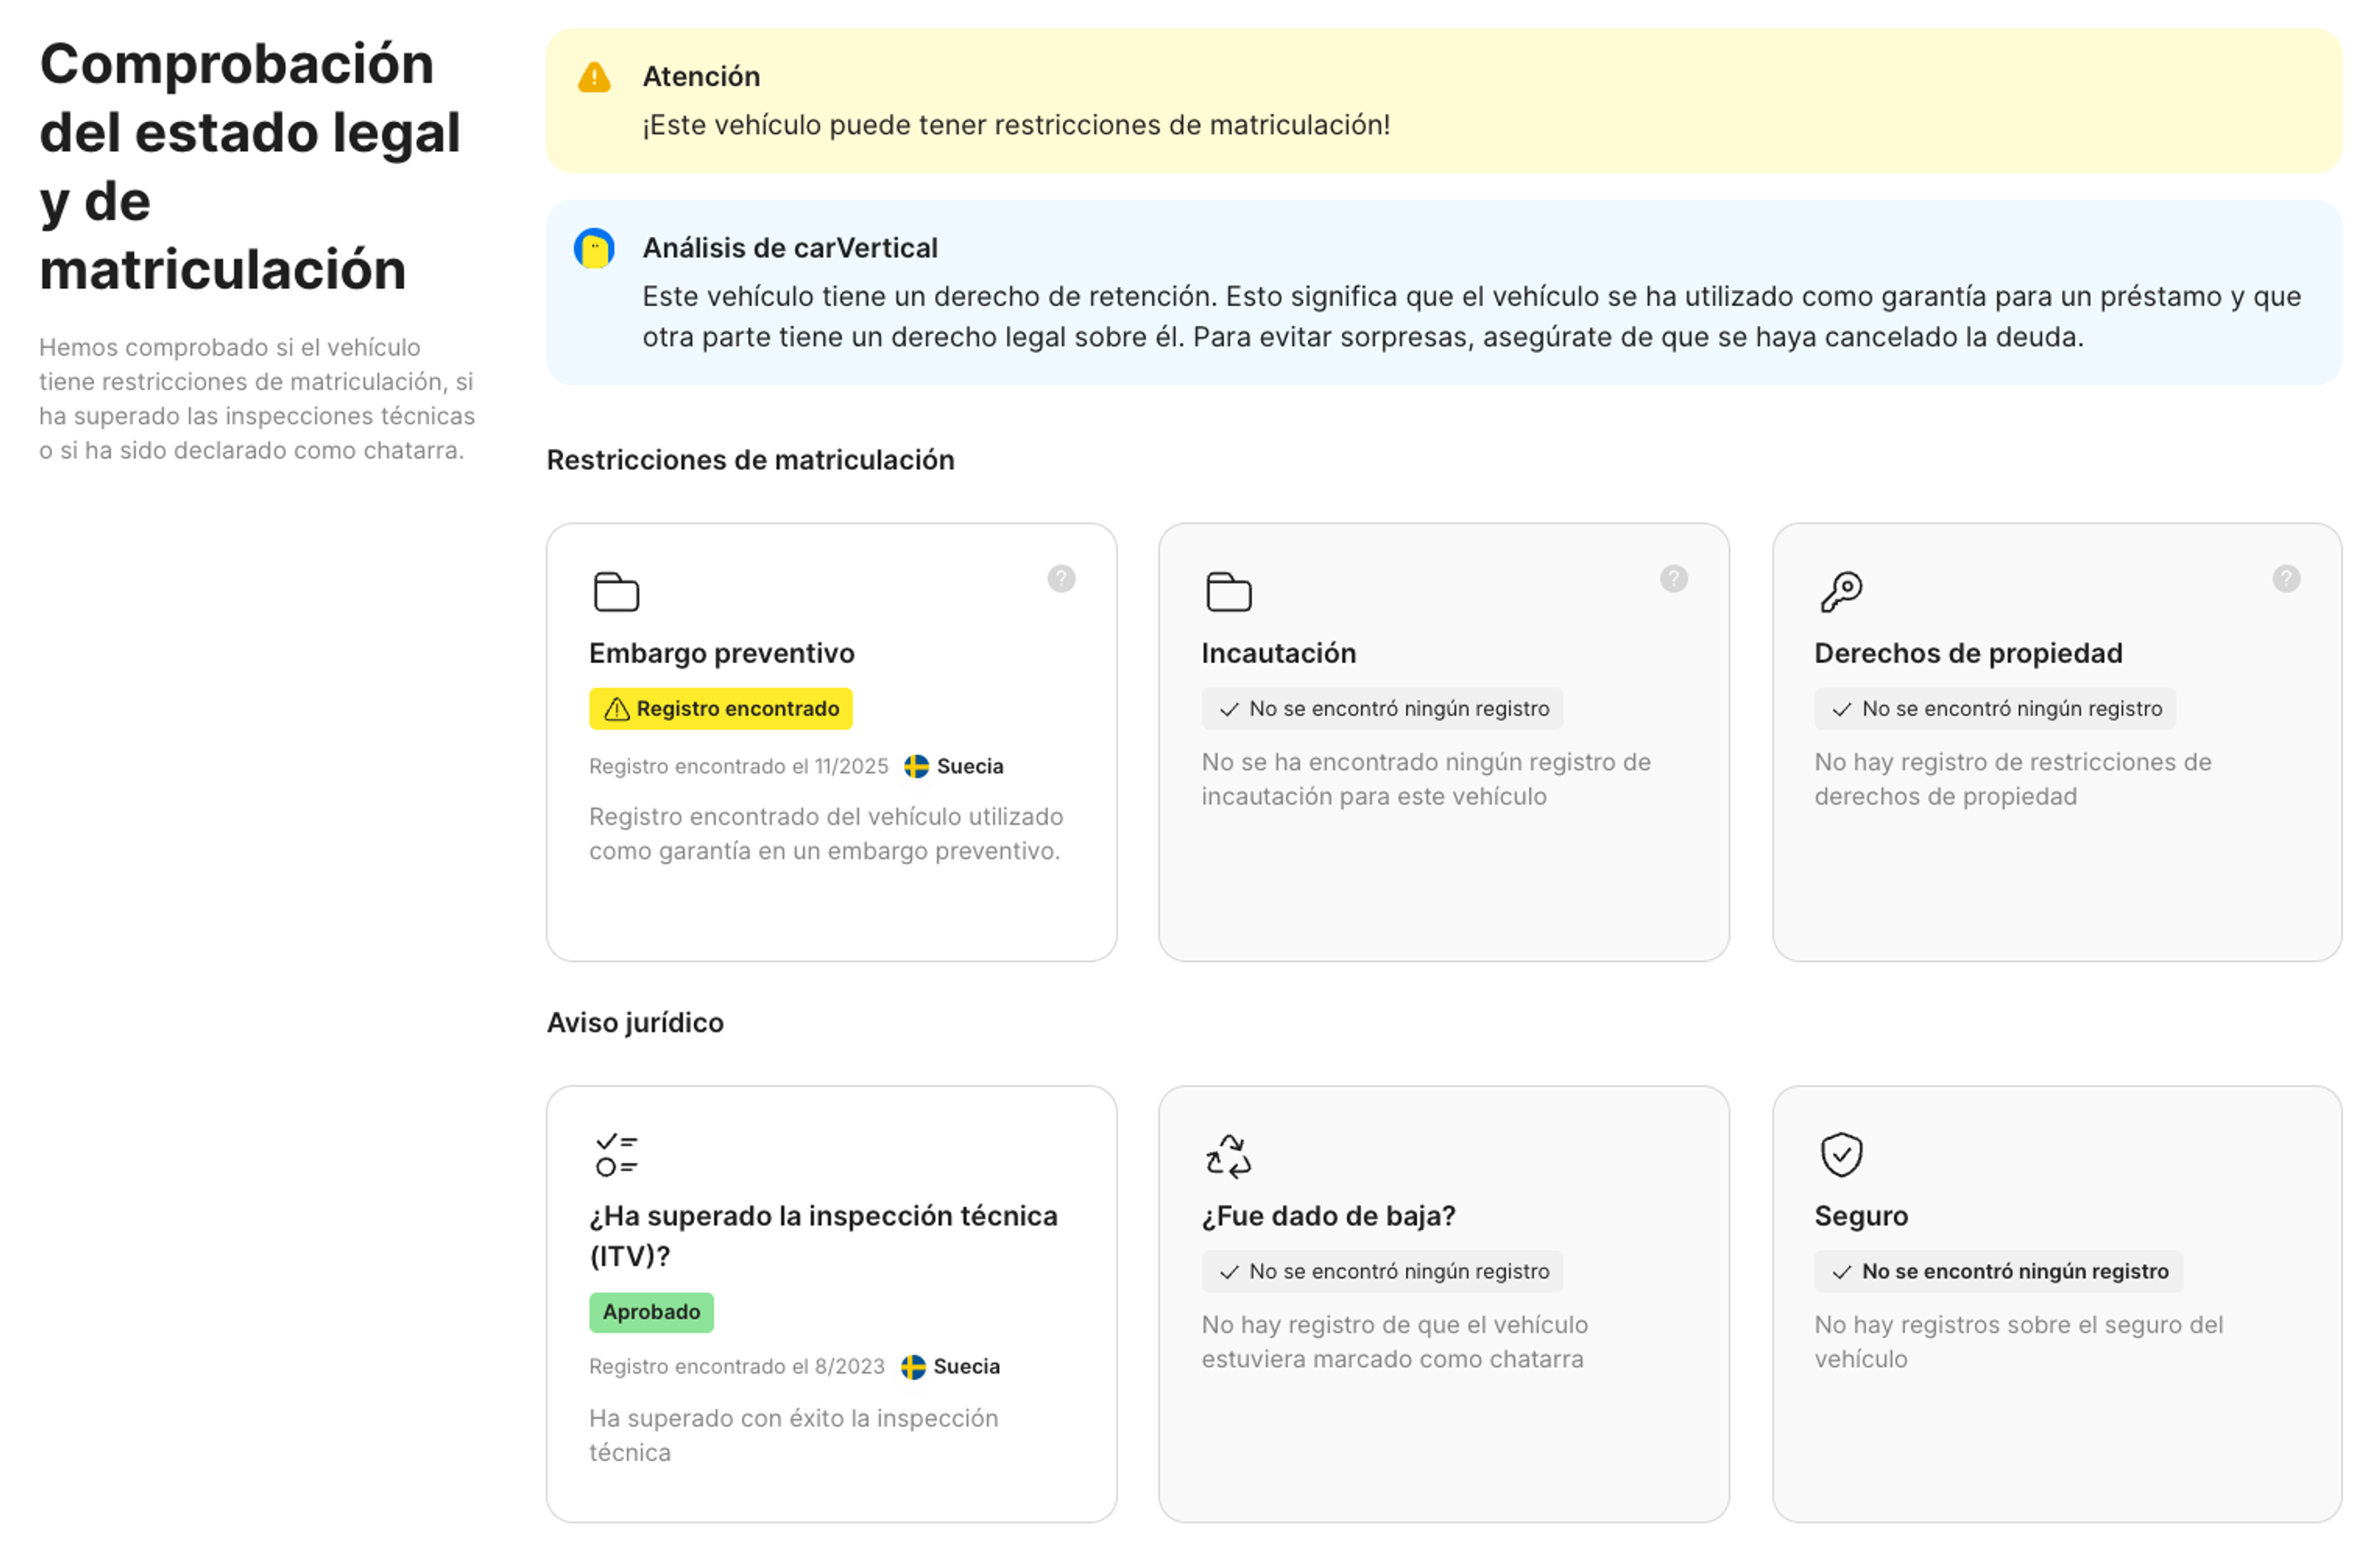The width and height of the screenshot is (2380, 1554).
Task: Select the Embargo preventivo card title
Action: click(x=722, y=653)
